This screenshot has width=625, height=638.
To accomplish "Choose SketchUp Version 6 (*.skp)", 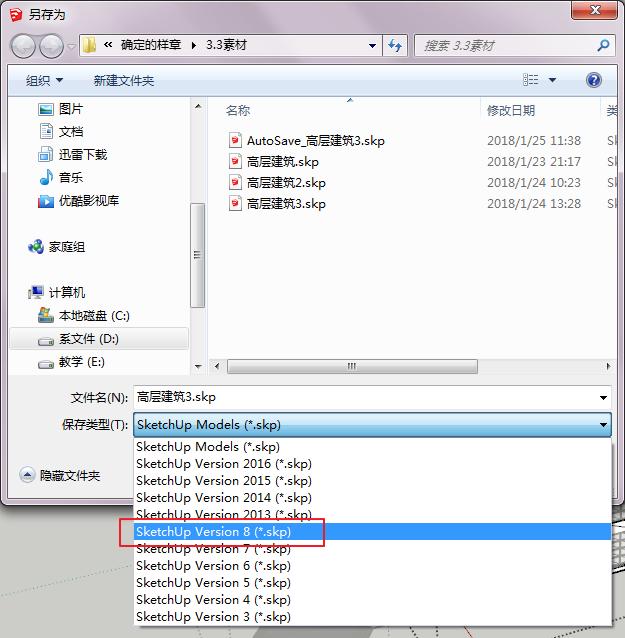I will [x=372, y=566].
